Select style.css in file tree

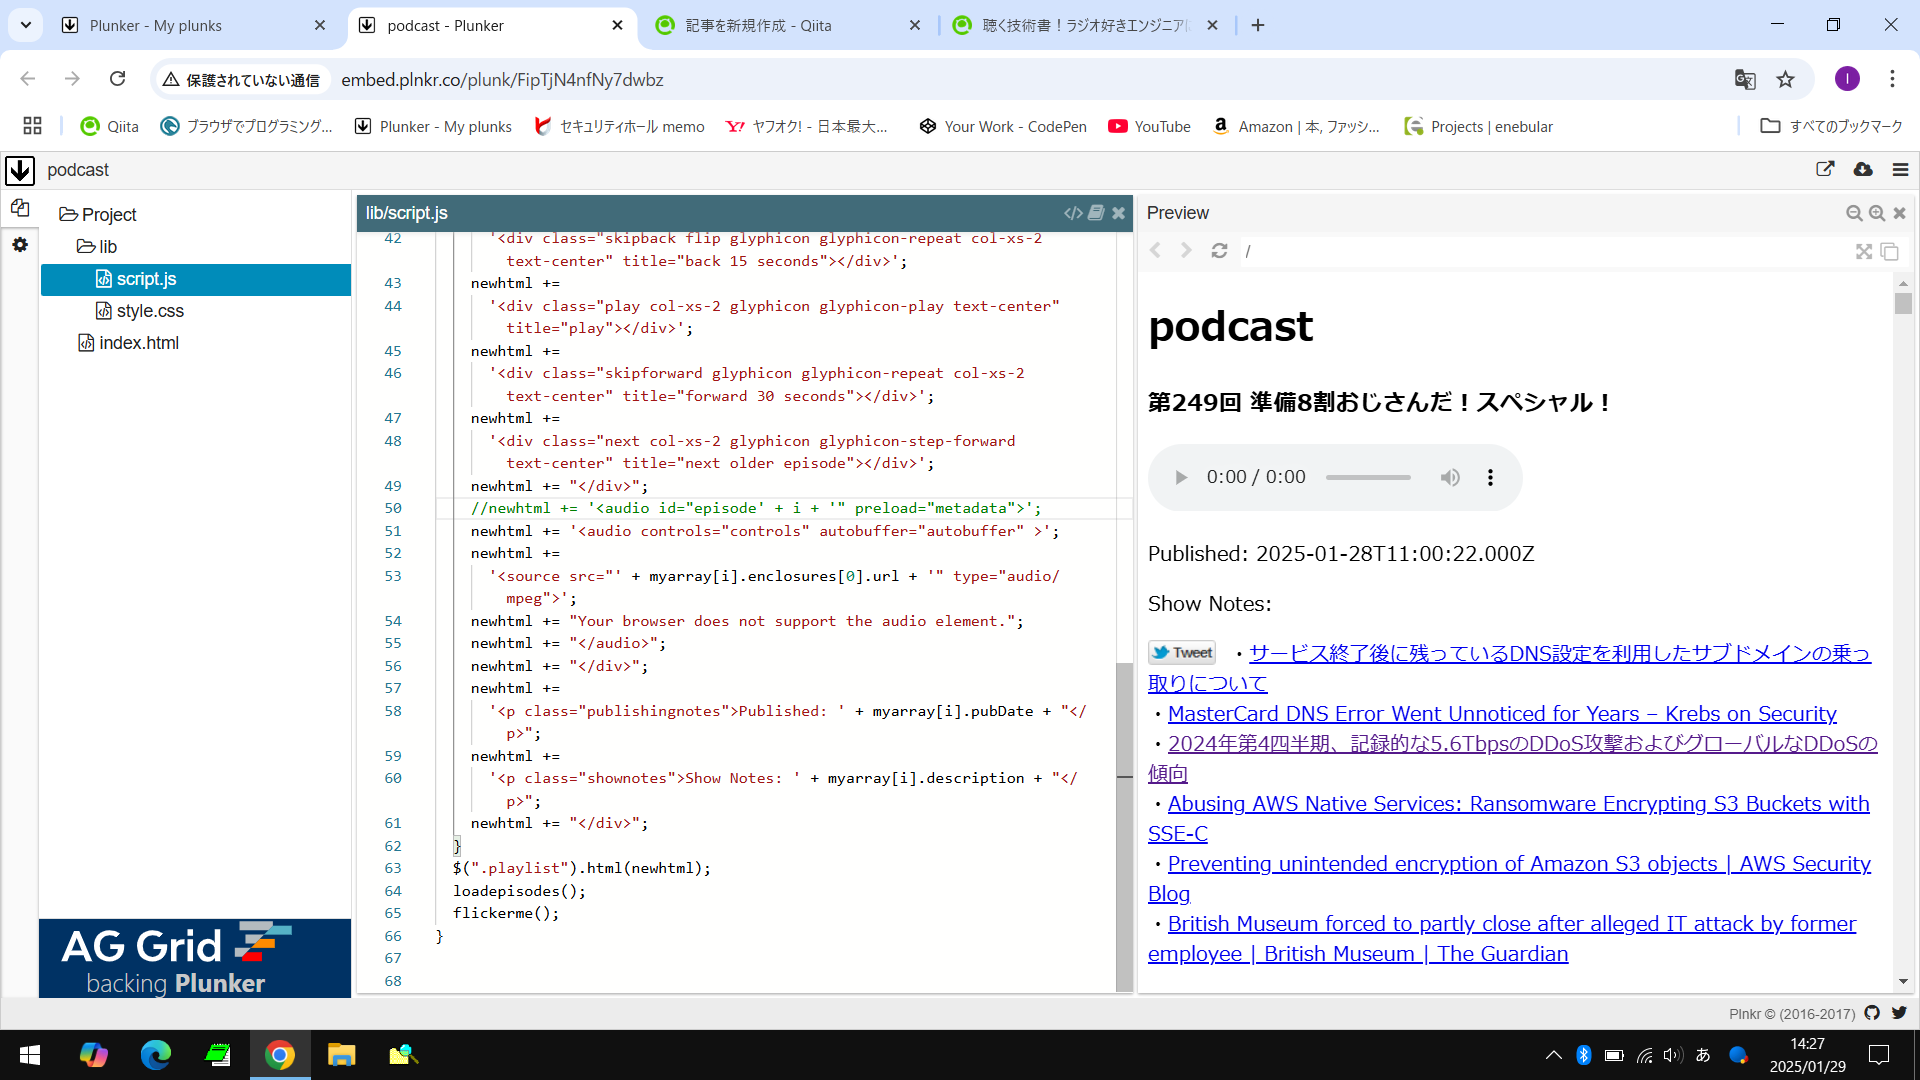pyautogui.click(x=150, y=311)
